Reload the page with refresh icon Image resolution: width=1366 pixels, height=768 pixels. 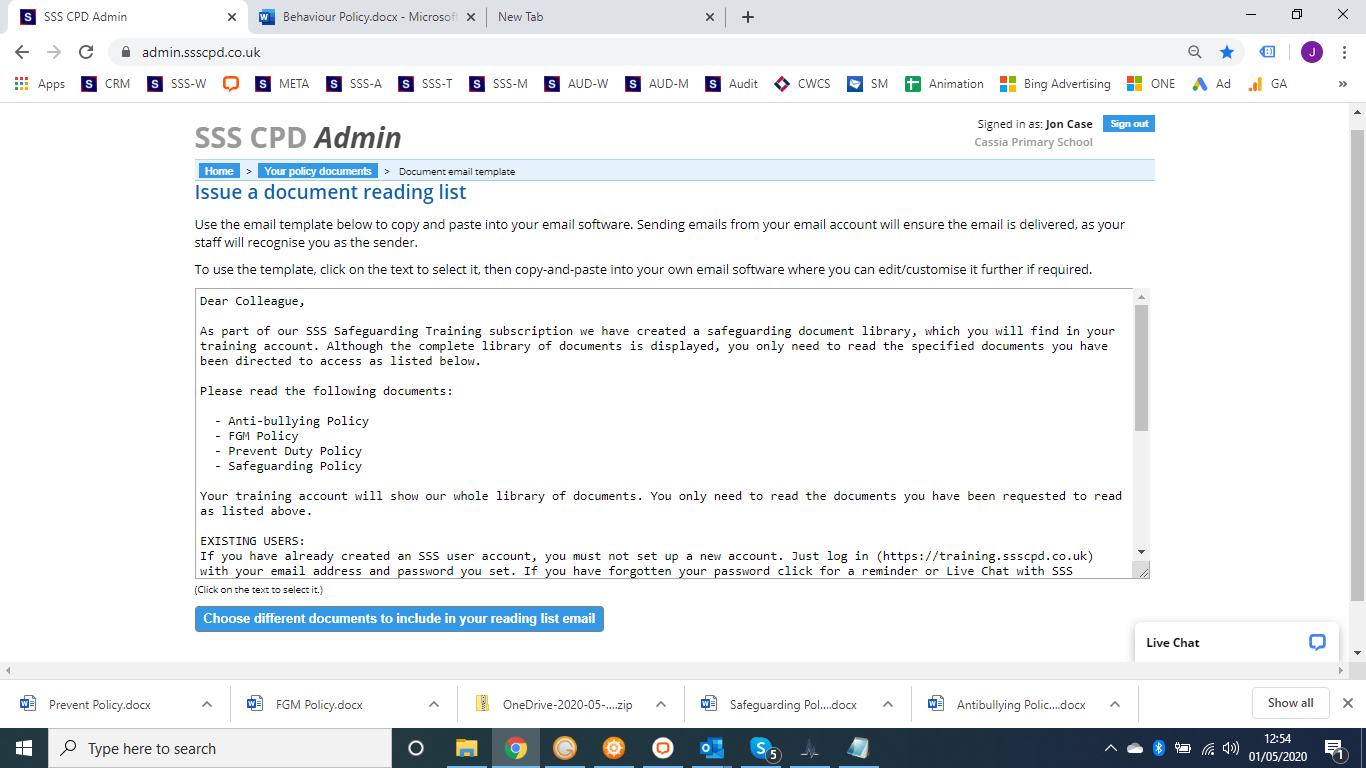pos(86,52)
